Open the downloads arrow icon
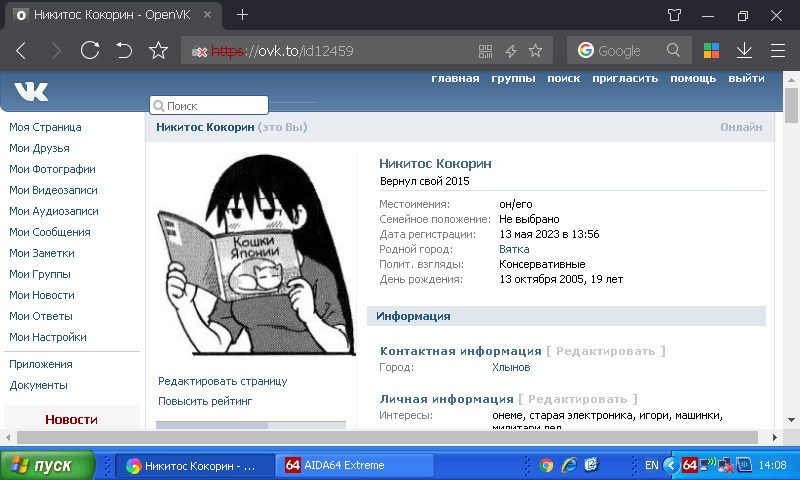Image resolution: width=800 pixels, height=480 pixels. [744, 50]
